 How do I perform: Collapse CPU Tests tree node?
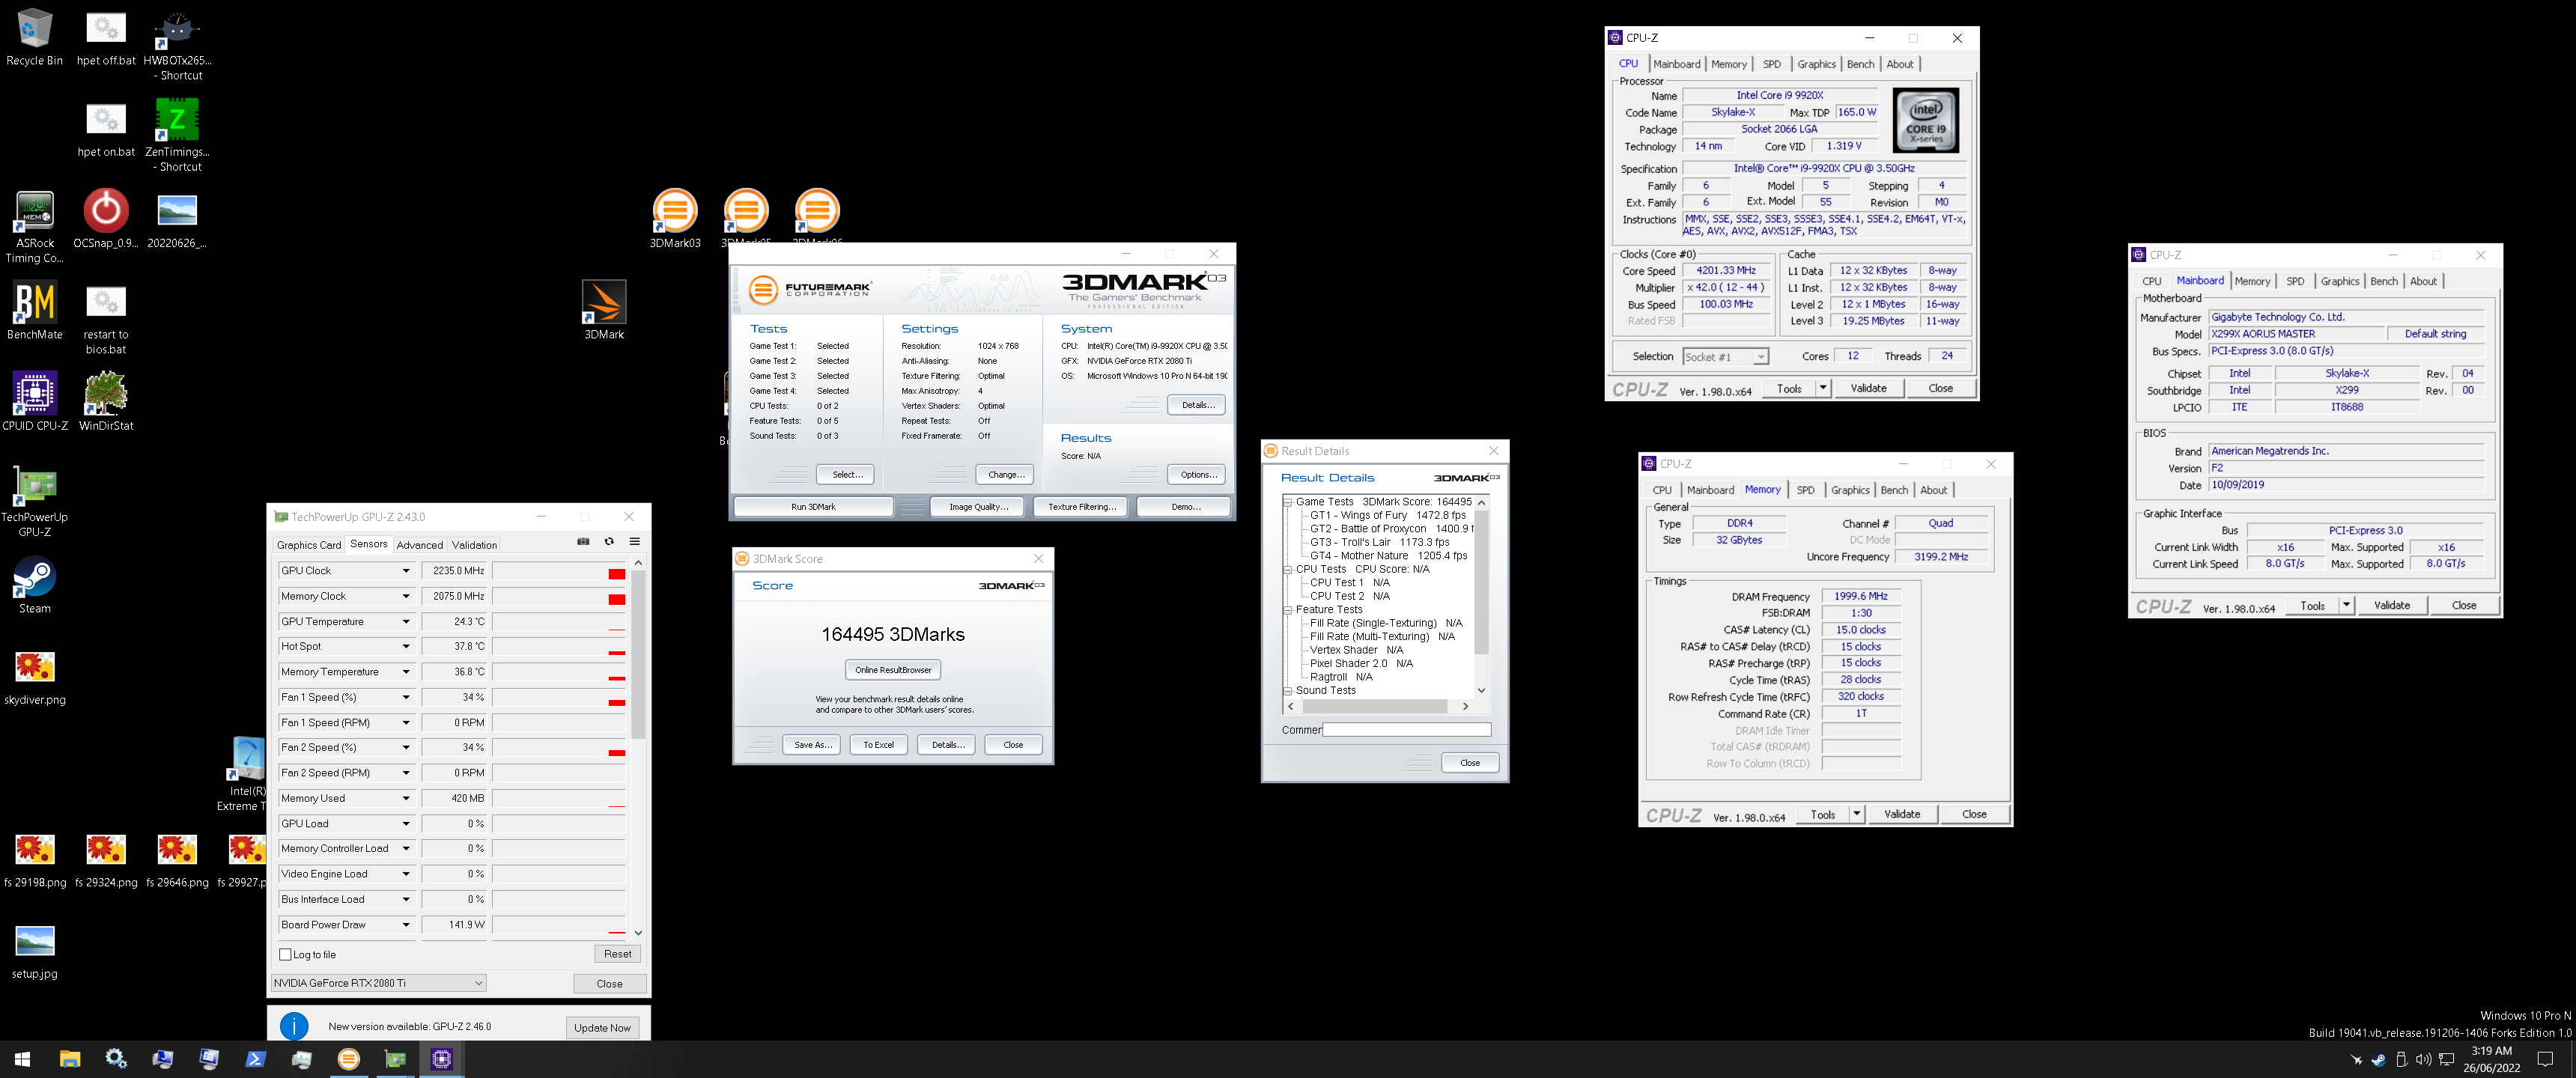pos(1288,569)
